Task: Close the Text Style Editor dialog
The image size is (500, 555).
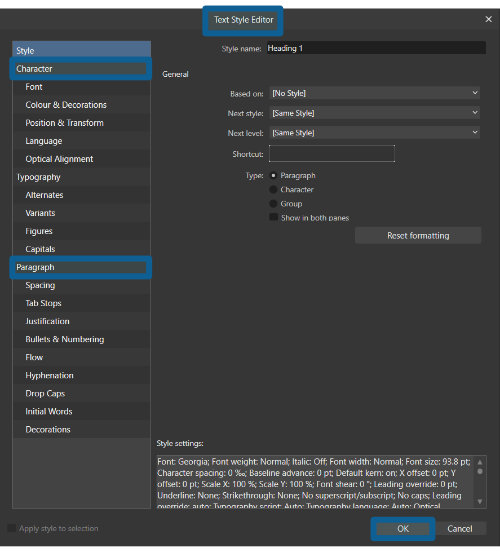Action: tap(488, 19)
